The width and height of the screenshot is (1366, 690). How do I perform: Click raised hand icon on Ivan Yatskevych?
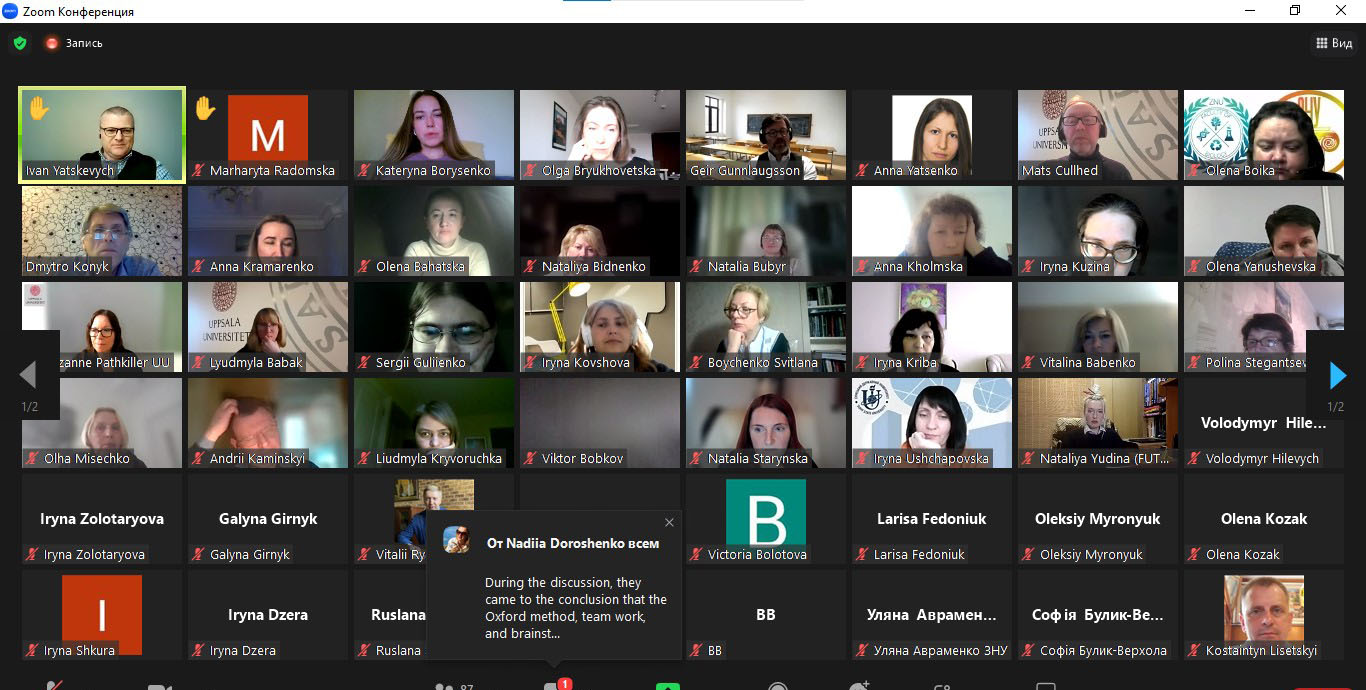[38, 108]
